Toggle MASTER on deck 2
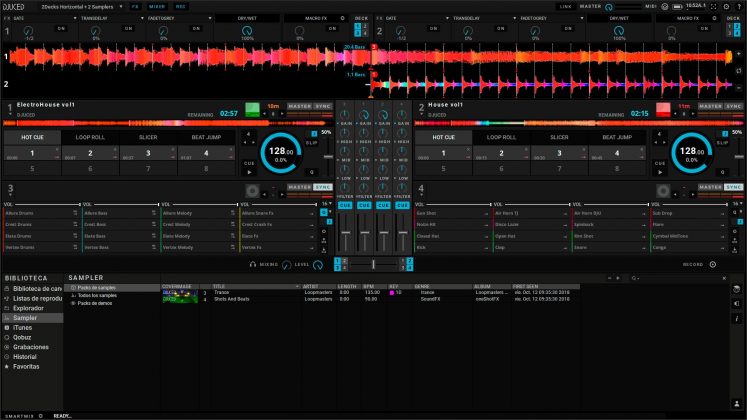 [x=710, y=106]
